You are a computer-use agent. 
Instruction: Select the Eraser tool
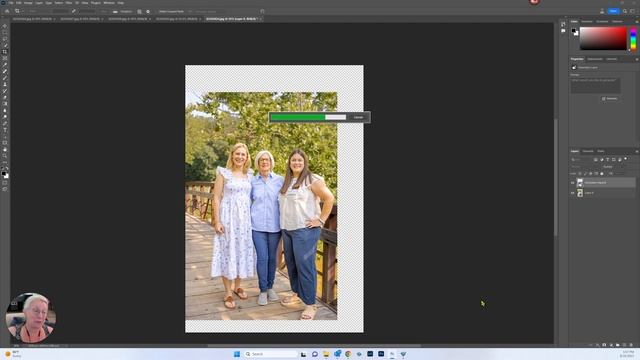(x=5, y=98)
